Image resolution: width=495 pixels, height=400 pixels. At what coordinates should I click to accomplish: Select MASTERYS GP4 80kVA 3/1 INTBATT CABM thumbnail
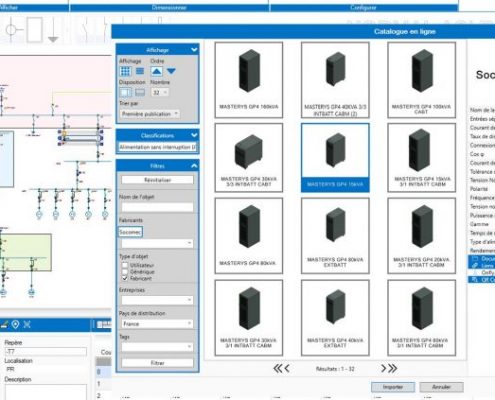pos(421,318)
